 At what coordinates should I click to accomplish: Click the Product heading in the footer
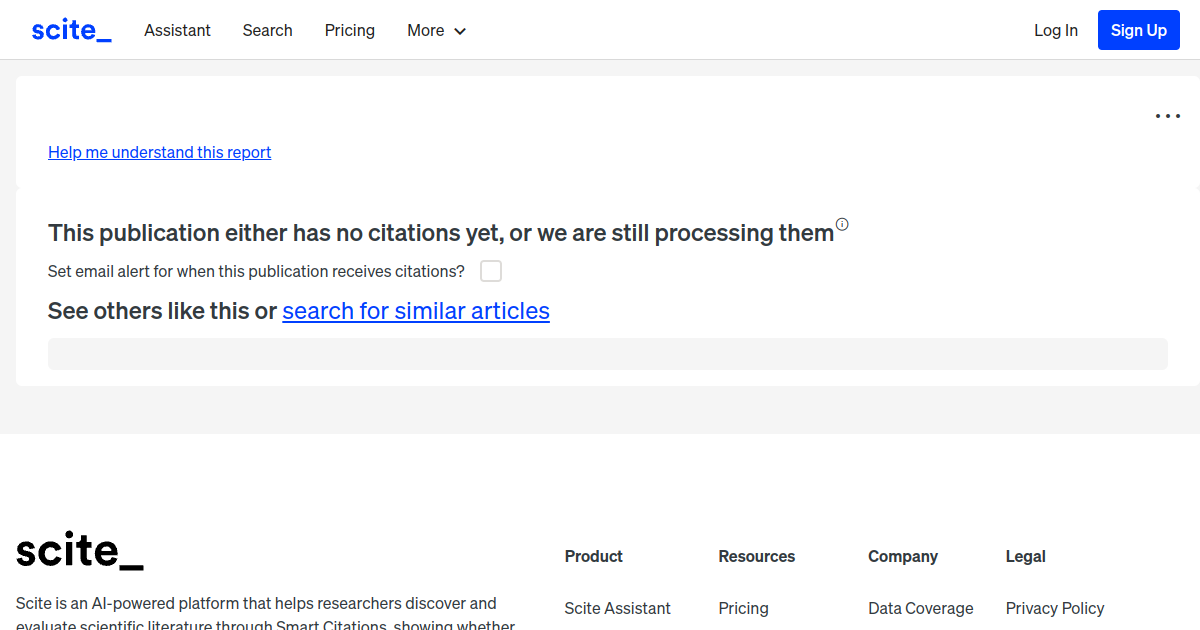pos(593,556)
